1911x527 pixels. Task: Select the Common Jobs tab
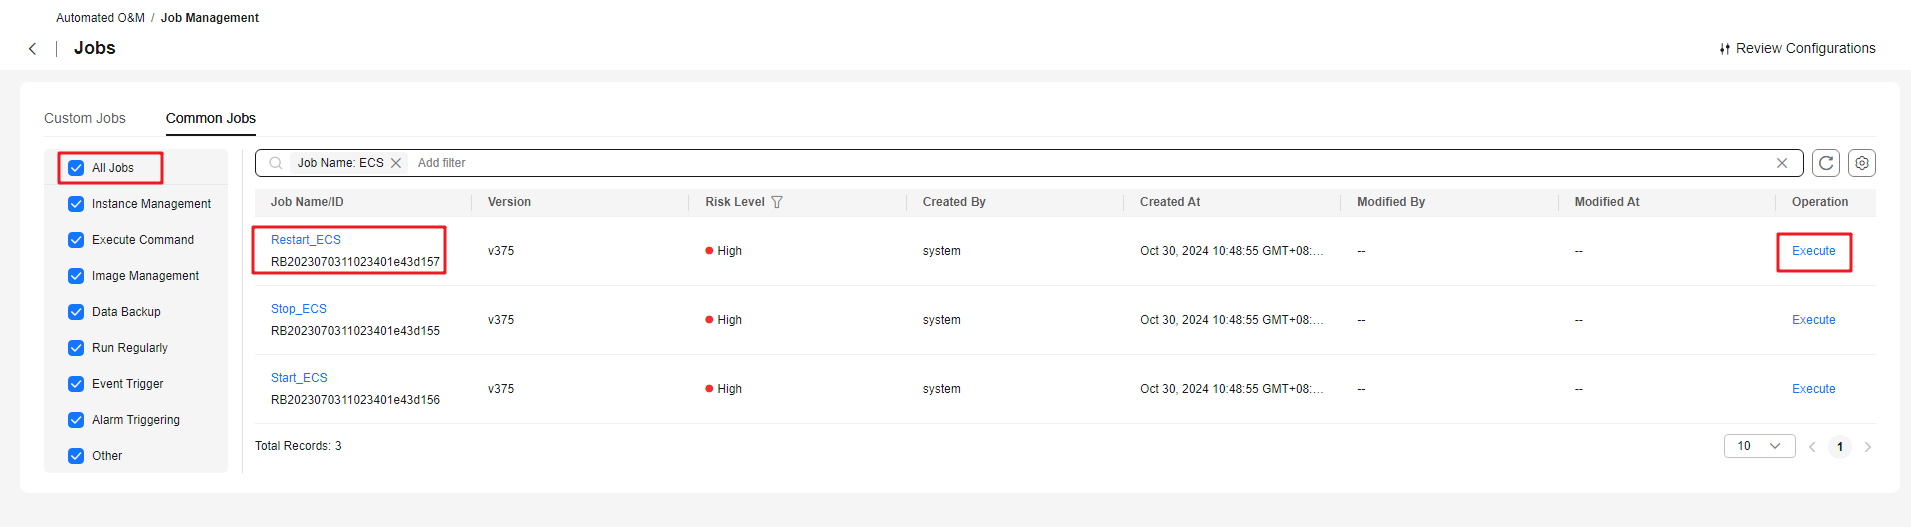[x=211, y=118]
